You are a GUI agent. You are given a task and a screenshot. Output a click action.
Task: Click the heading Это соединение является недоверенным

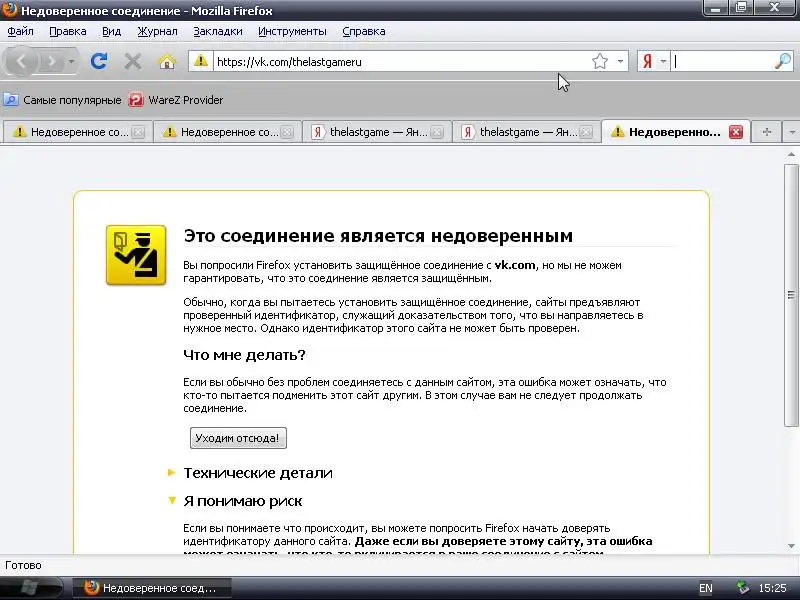(x=378, y=236)
